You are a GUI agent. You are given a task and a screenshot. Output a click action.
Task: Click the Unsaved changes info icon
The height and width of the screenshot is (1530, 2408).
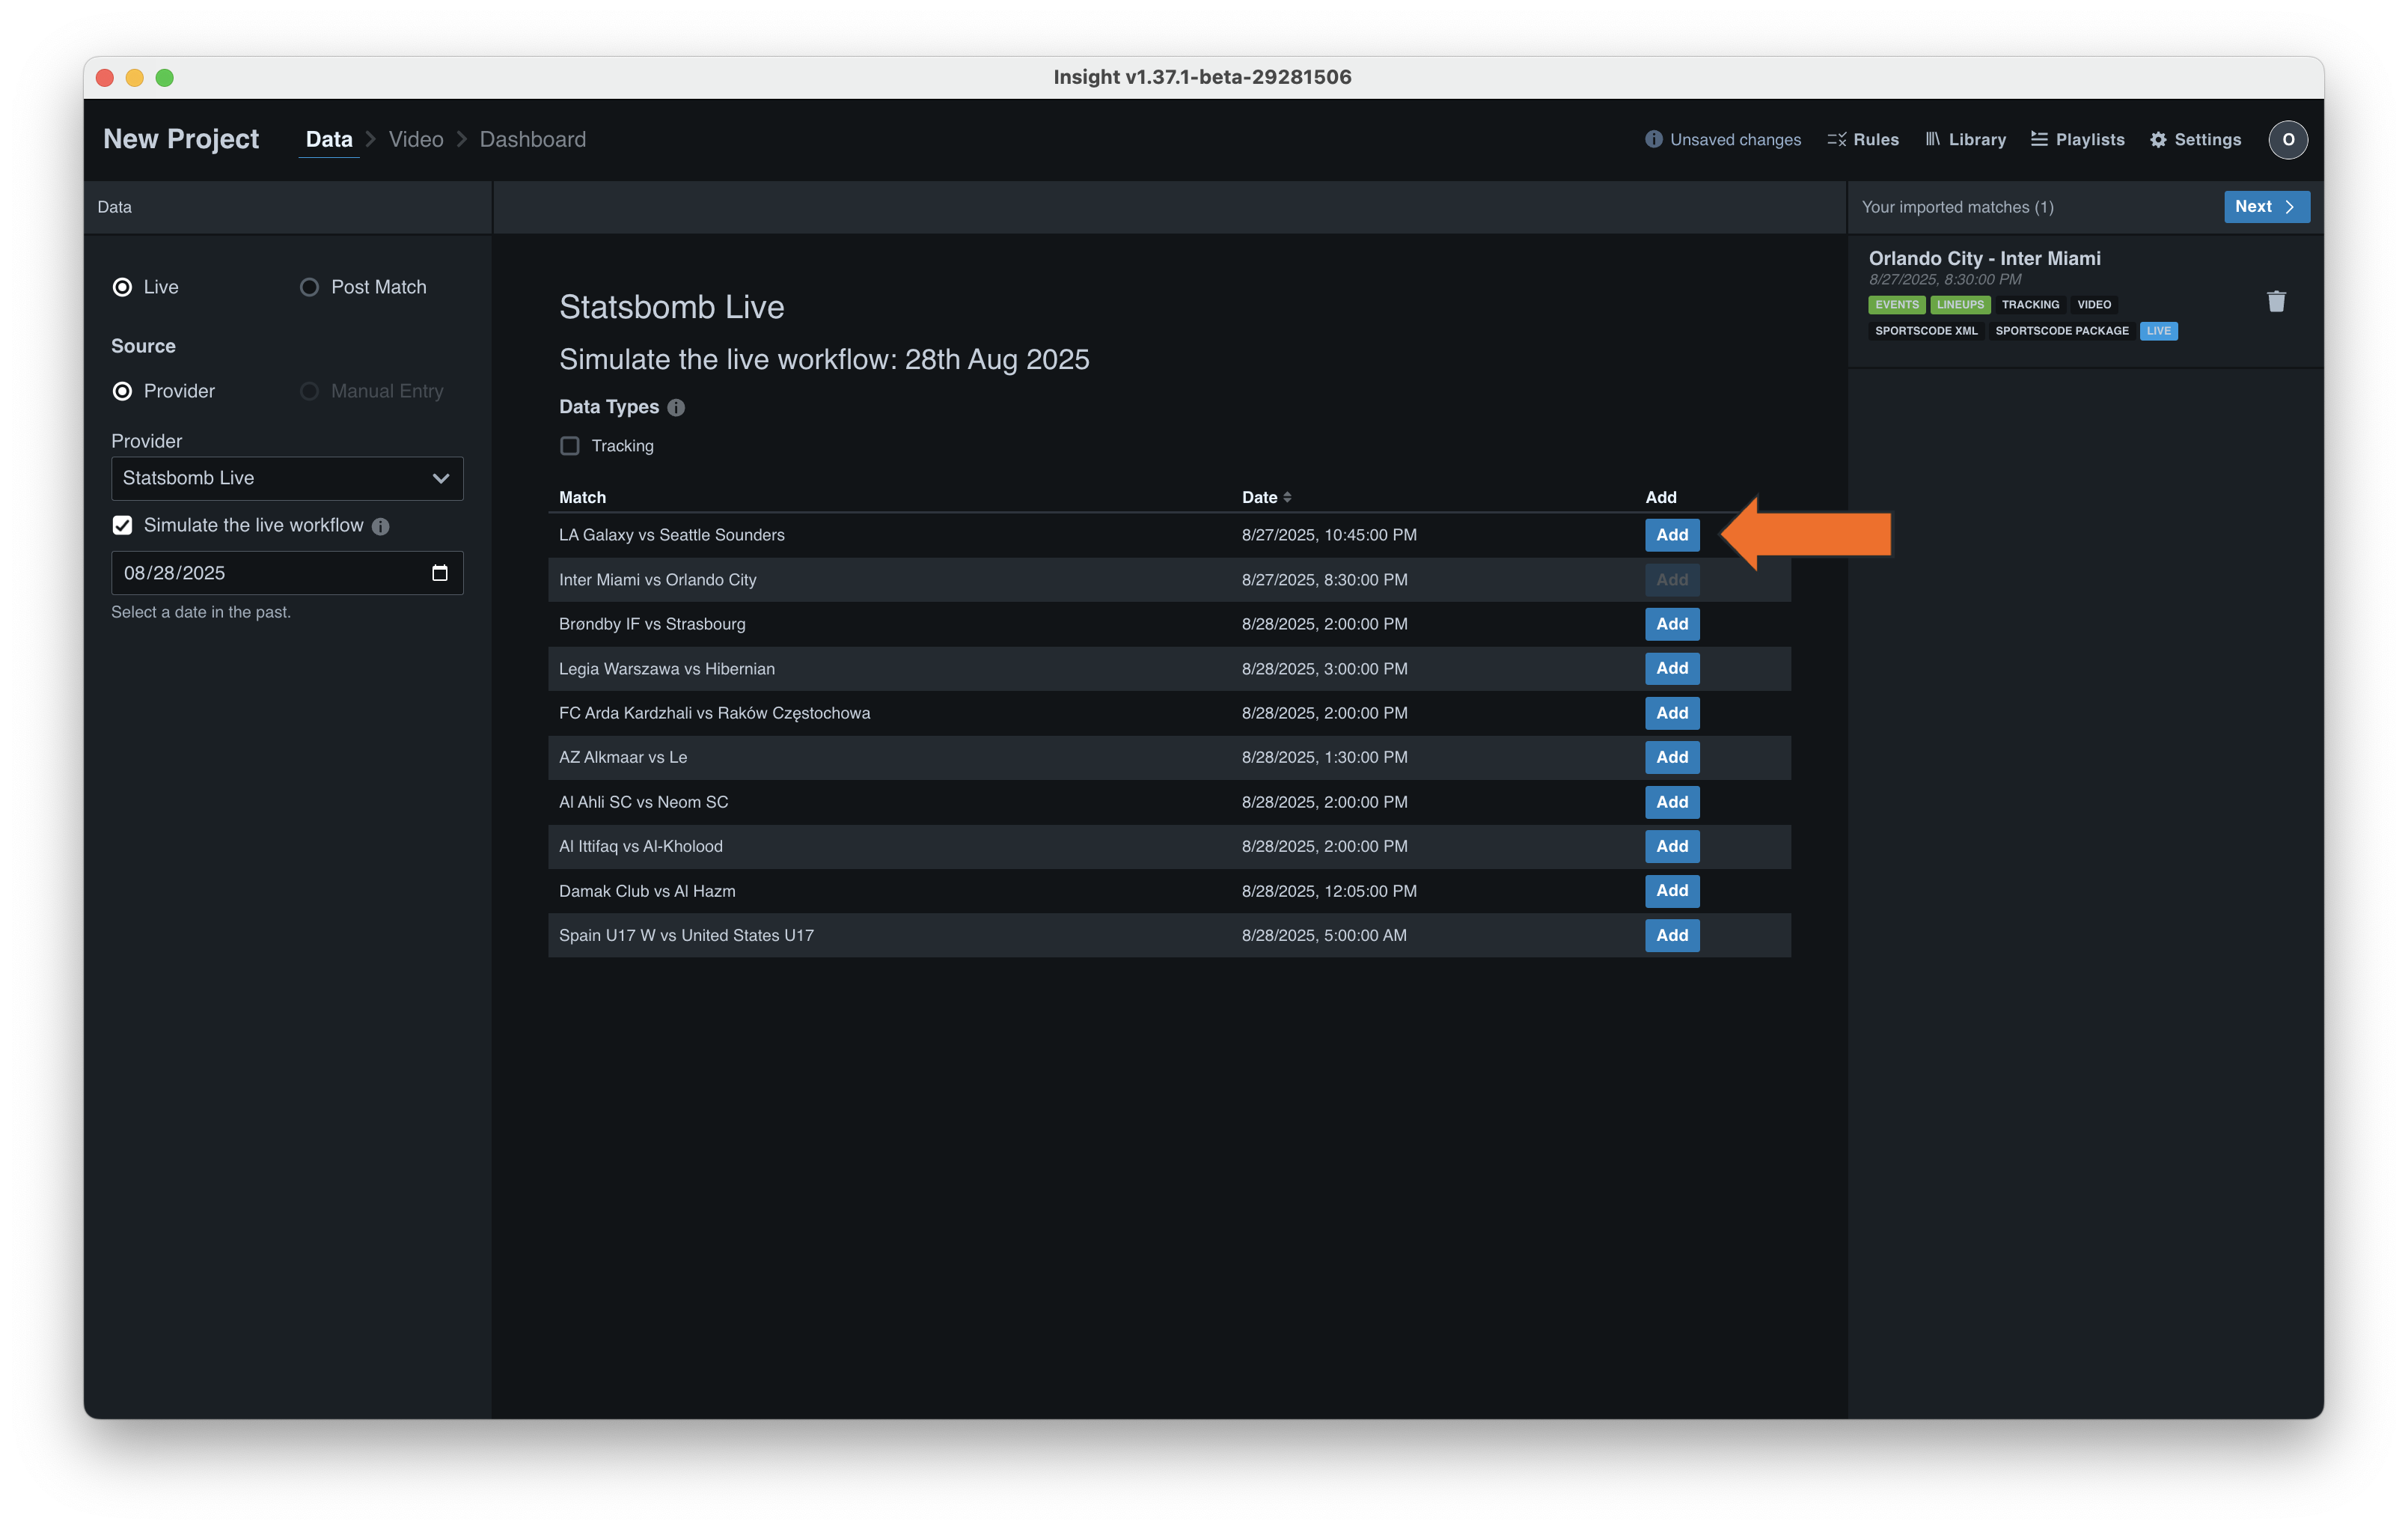pyautogui.click(x=1653, y=139)
